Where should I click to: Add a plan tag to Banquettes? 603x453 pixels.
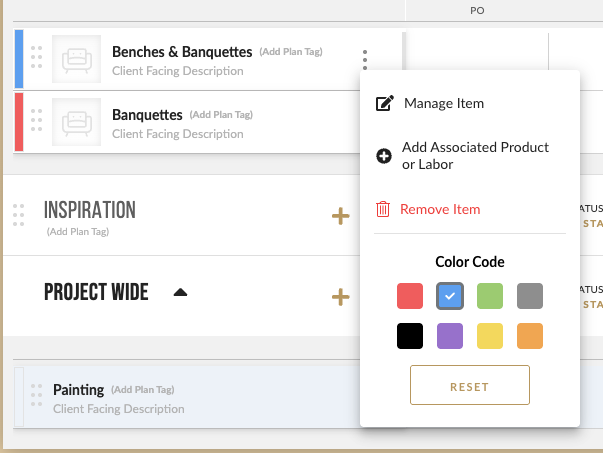[221, 115]
